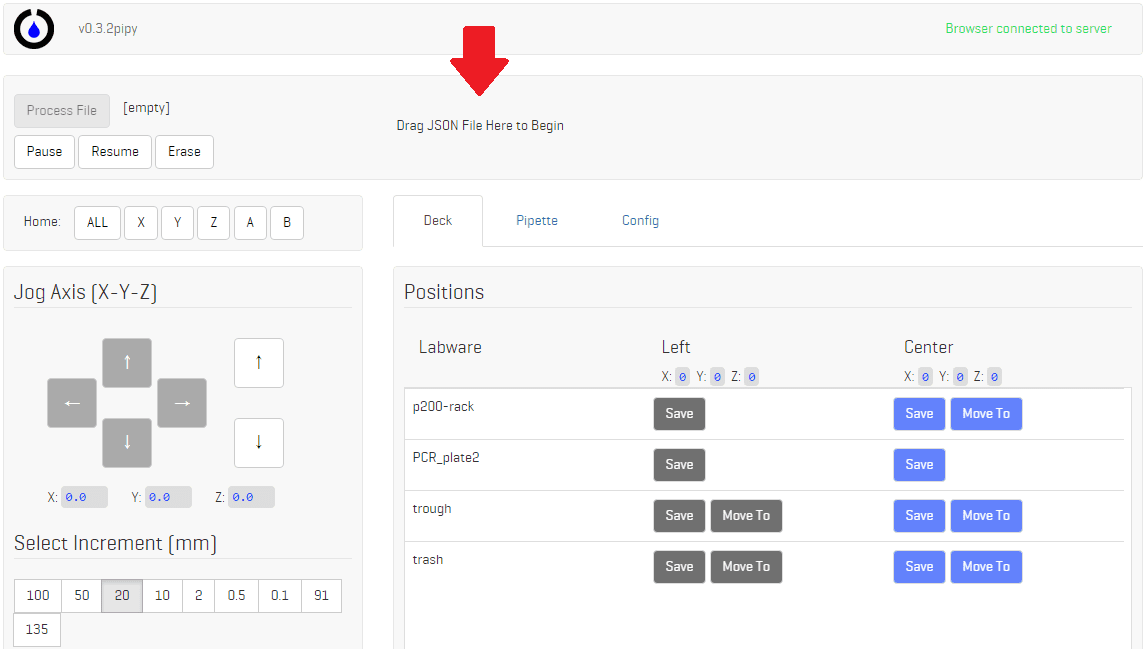Viewport: 1148px width, 649px height.
Task: Click the Browser connected to server status
Action: (x=1028, y=28)
